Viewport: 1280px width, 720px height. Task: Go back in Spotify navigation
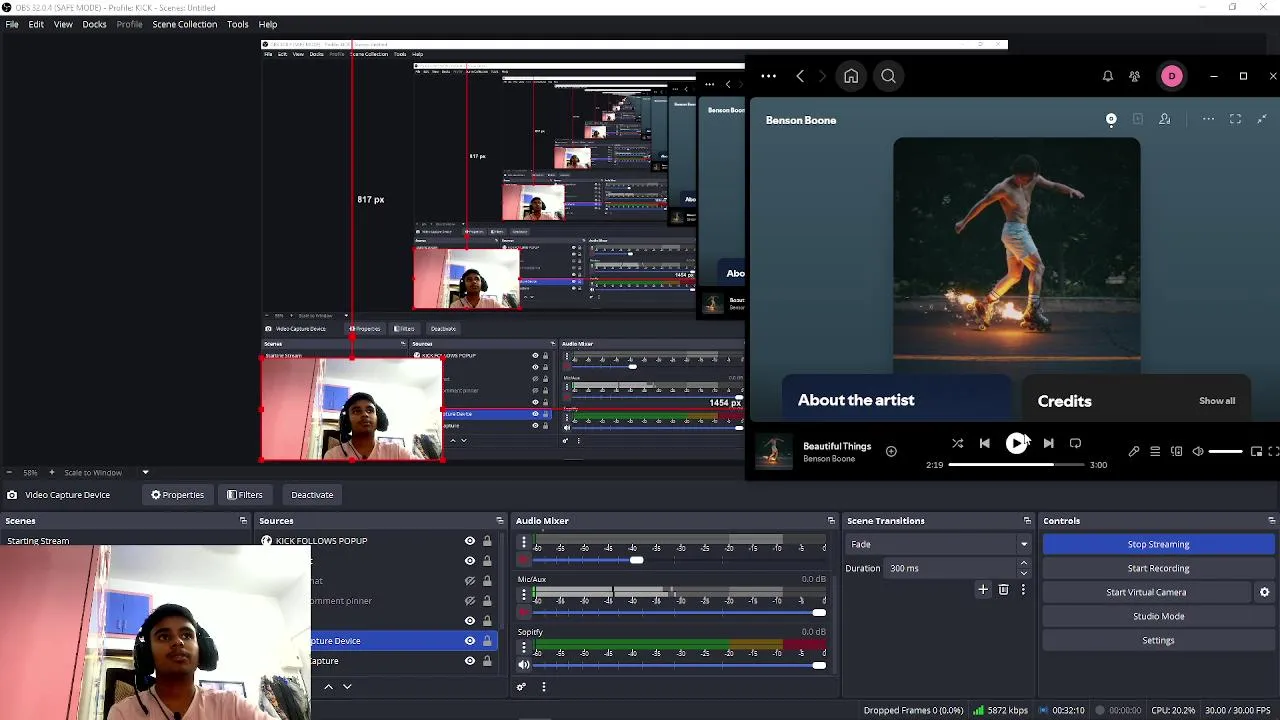click(x=800, y=76)
